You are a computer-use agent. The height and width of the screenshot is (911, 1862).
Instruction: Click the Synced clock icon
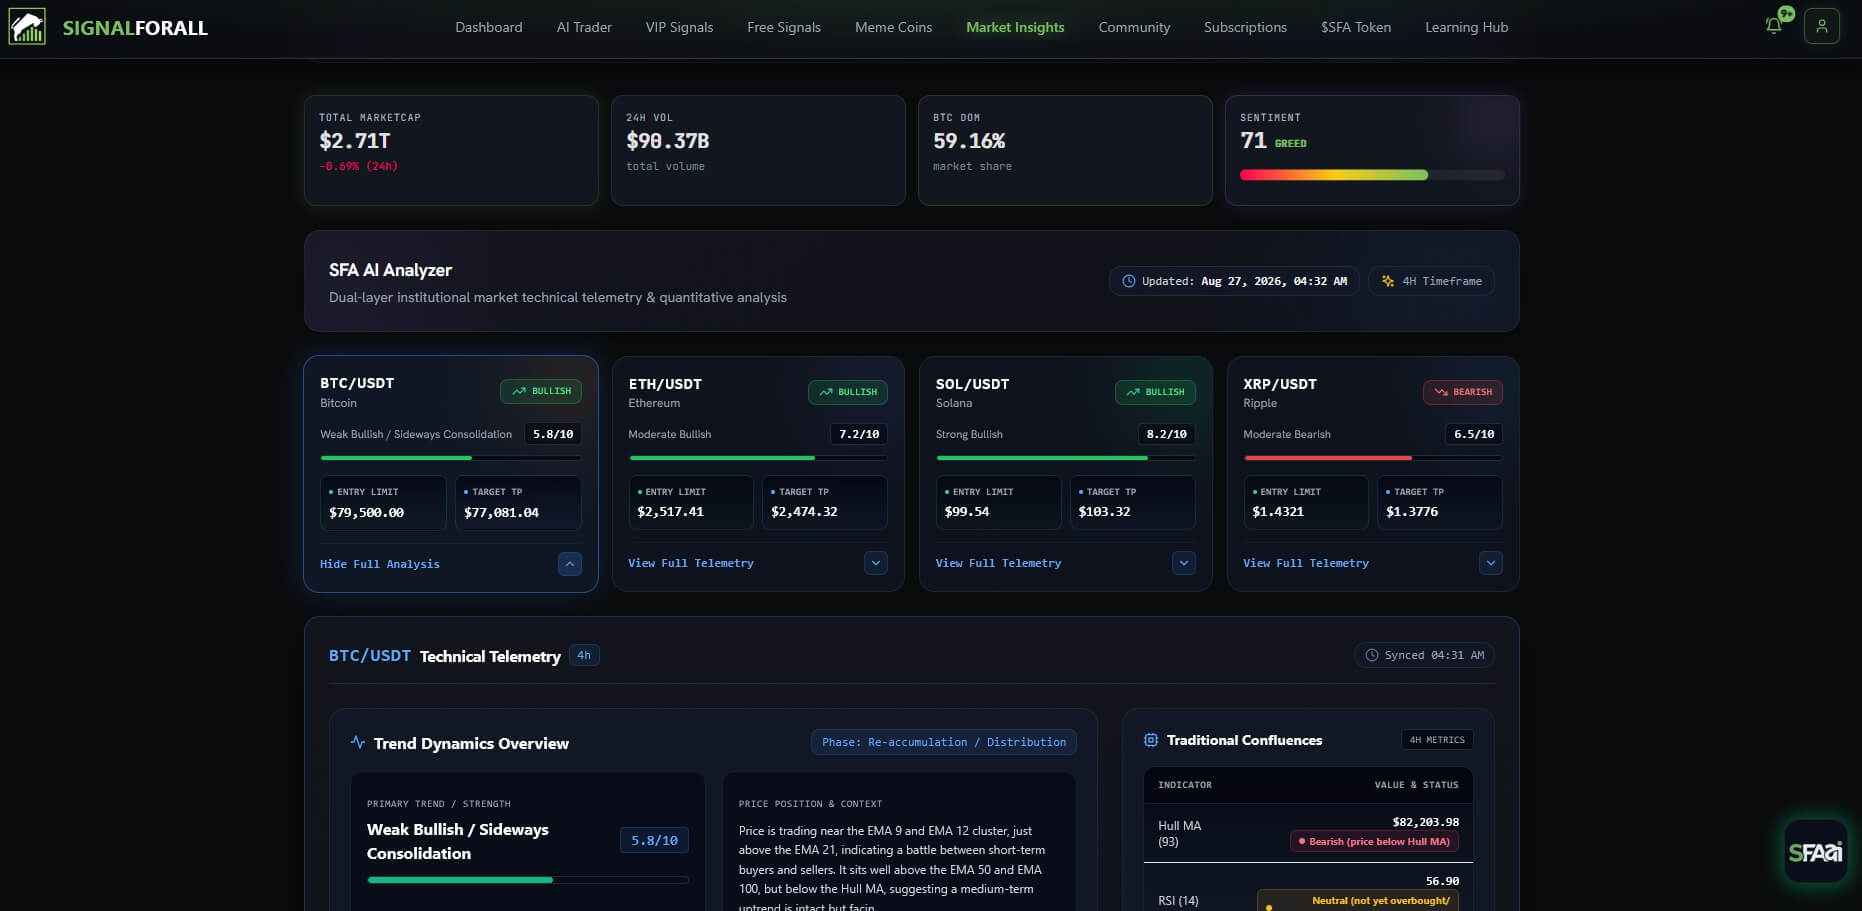pos(1372,655)
